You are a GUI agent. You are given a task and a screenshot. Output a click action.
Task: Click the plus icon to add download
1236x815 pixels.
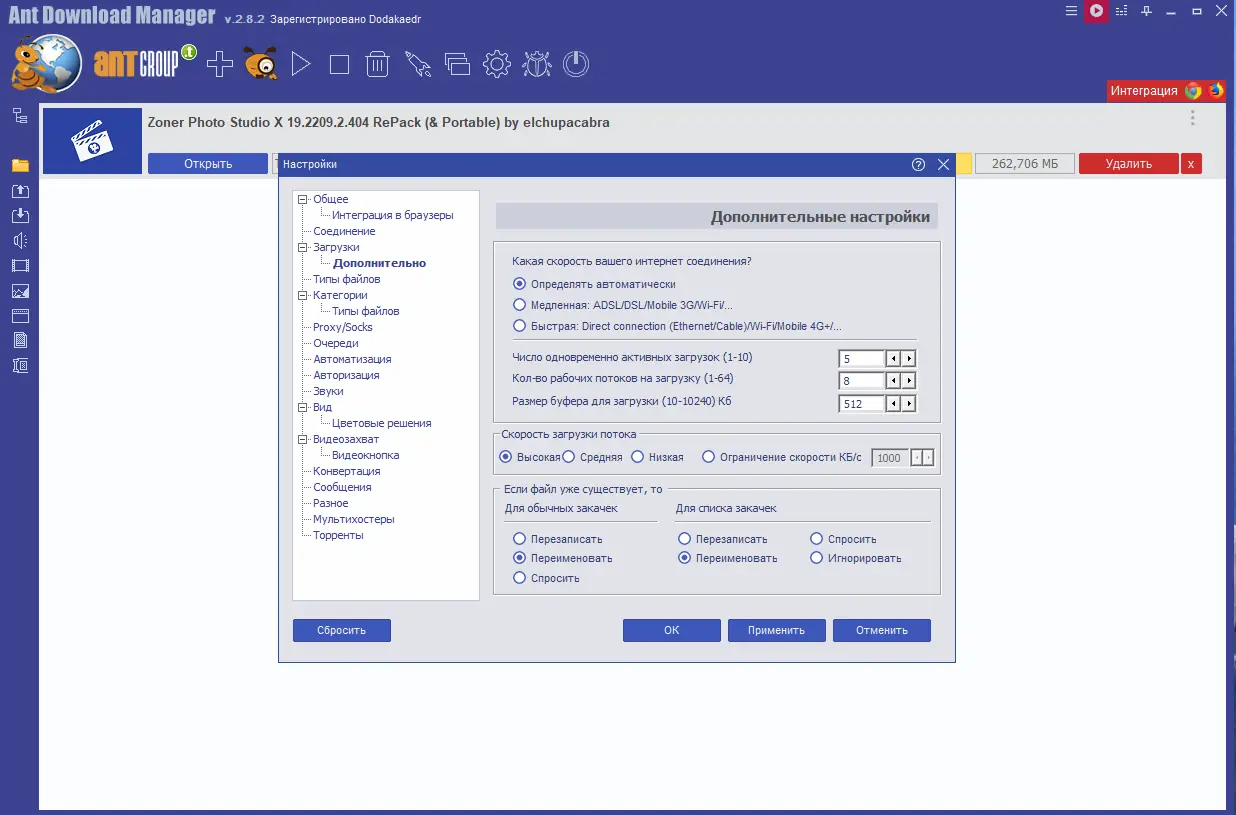click(x=220, y=65)
